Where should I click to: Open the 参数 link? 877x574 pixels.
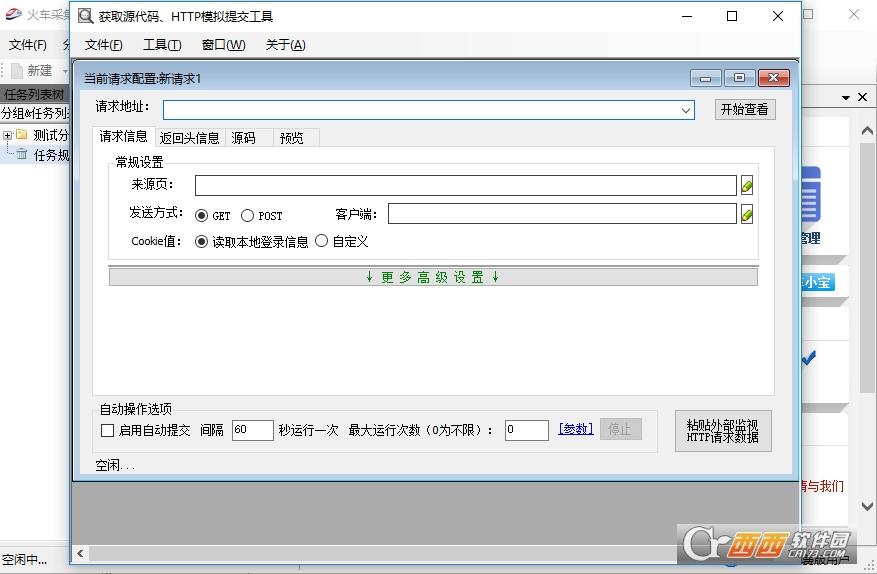tap(575, 429)
